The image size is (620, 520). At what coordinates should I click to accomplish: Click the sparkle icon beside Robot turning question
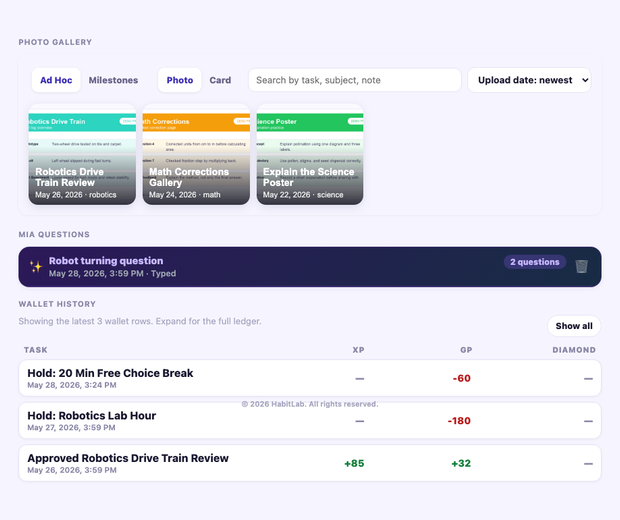coord(36,267)
